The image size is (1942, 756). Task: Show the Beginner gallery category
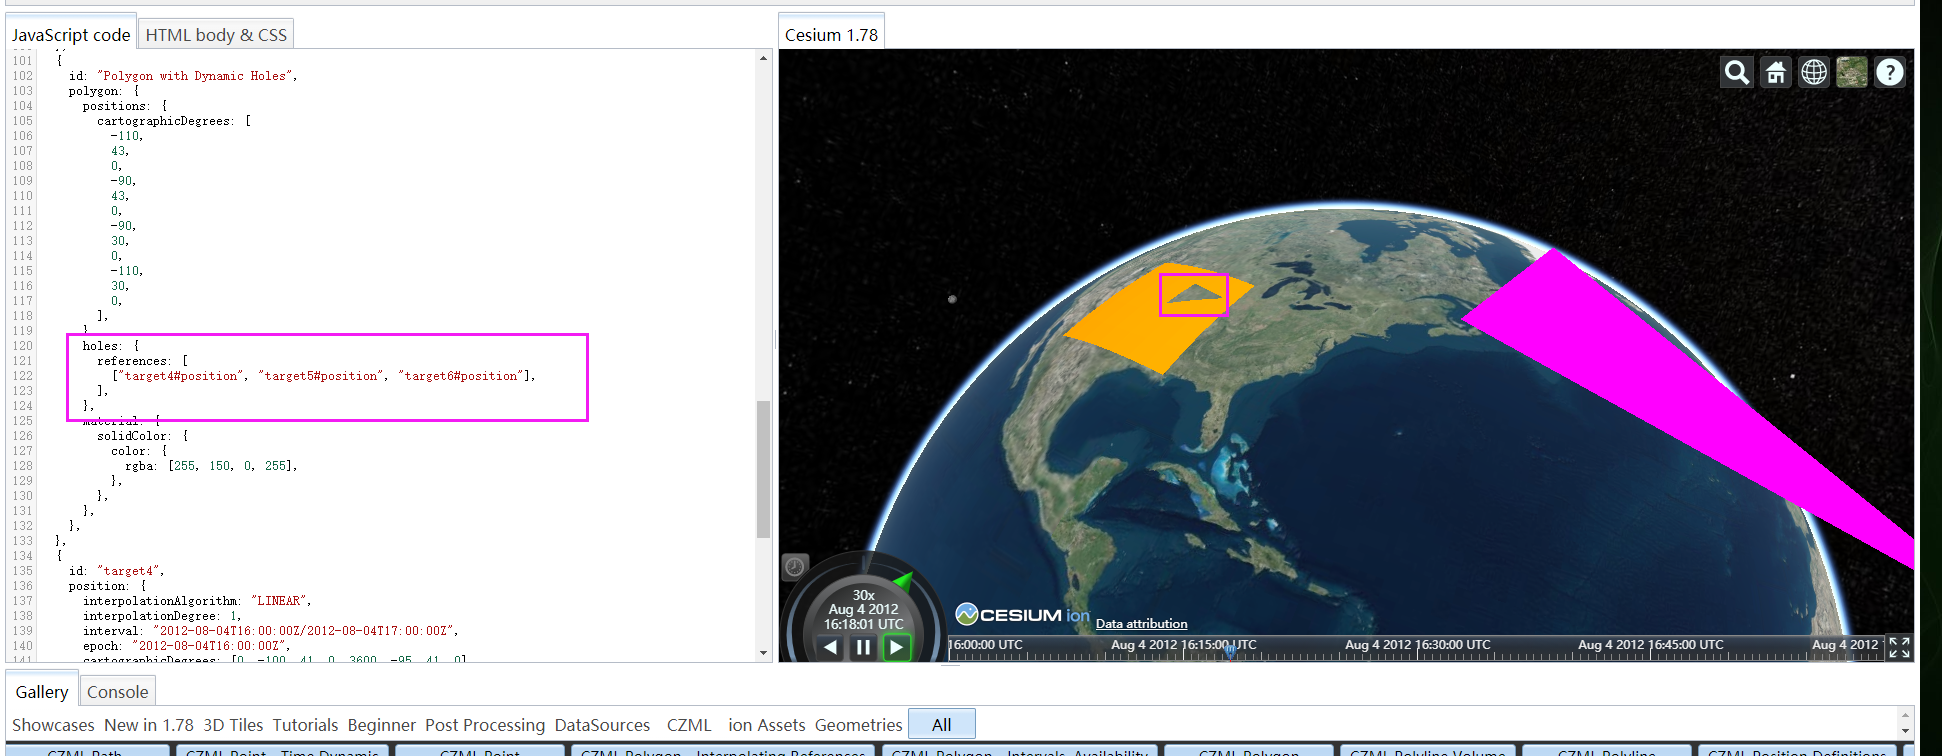pos(381,725)
